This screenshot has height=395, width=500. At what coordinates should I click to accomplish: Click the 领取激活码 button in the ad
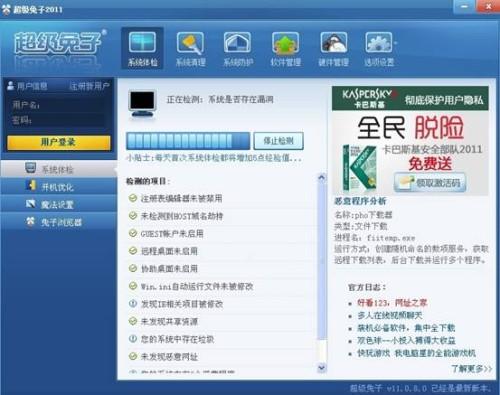pyautogui.click(x=430, y=183)
